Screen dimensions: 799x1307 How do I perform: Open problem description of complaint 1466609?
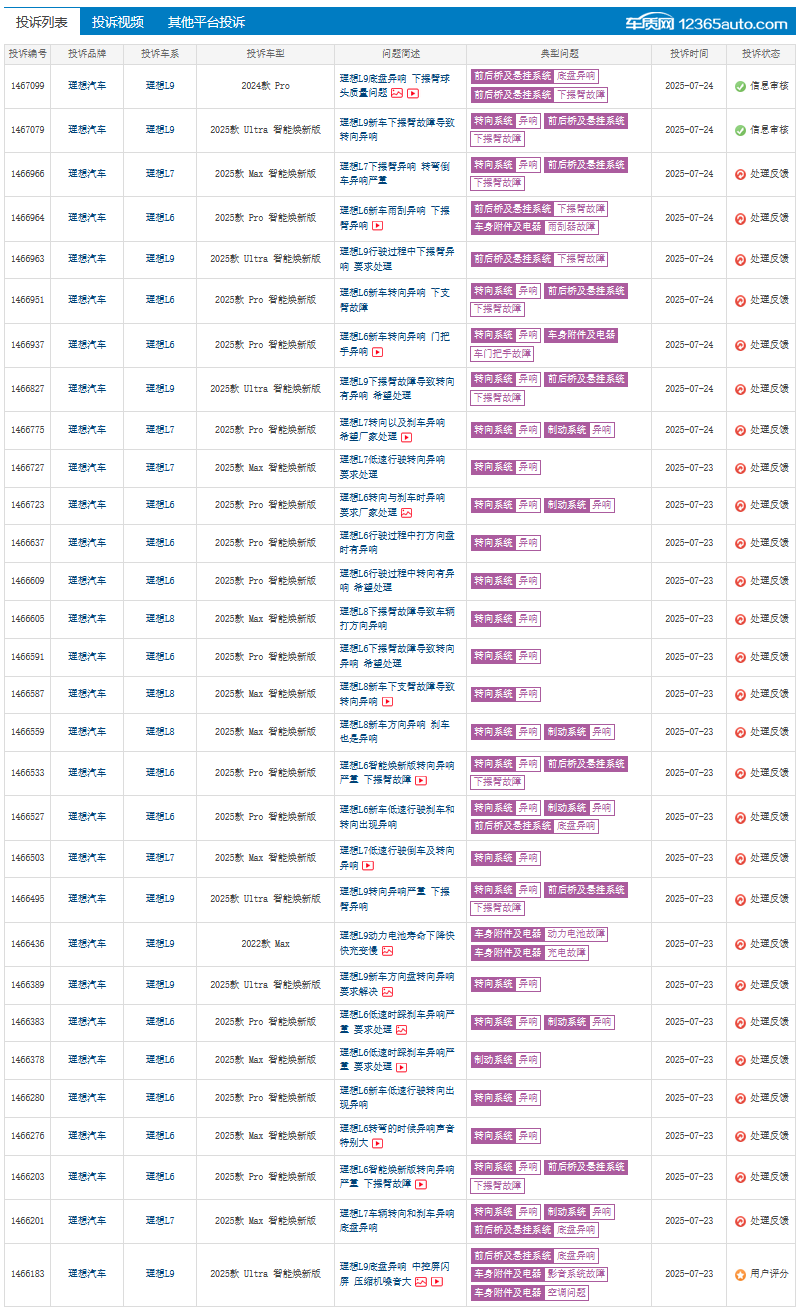[397, 581]
